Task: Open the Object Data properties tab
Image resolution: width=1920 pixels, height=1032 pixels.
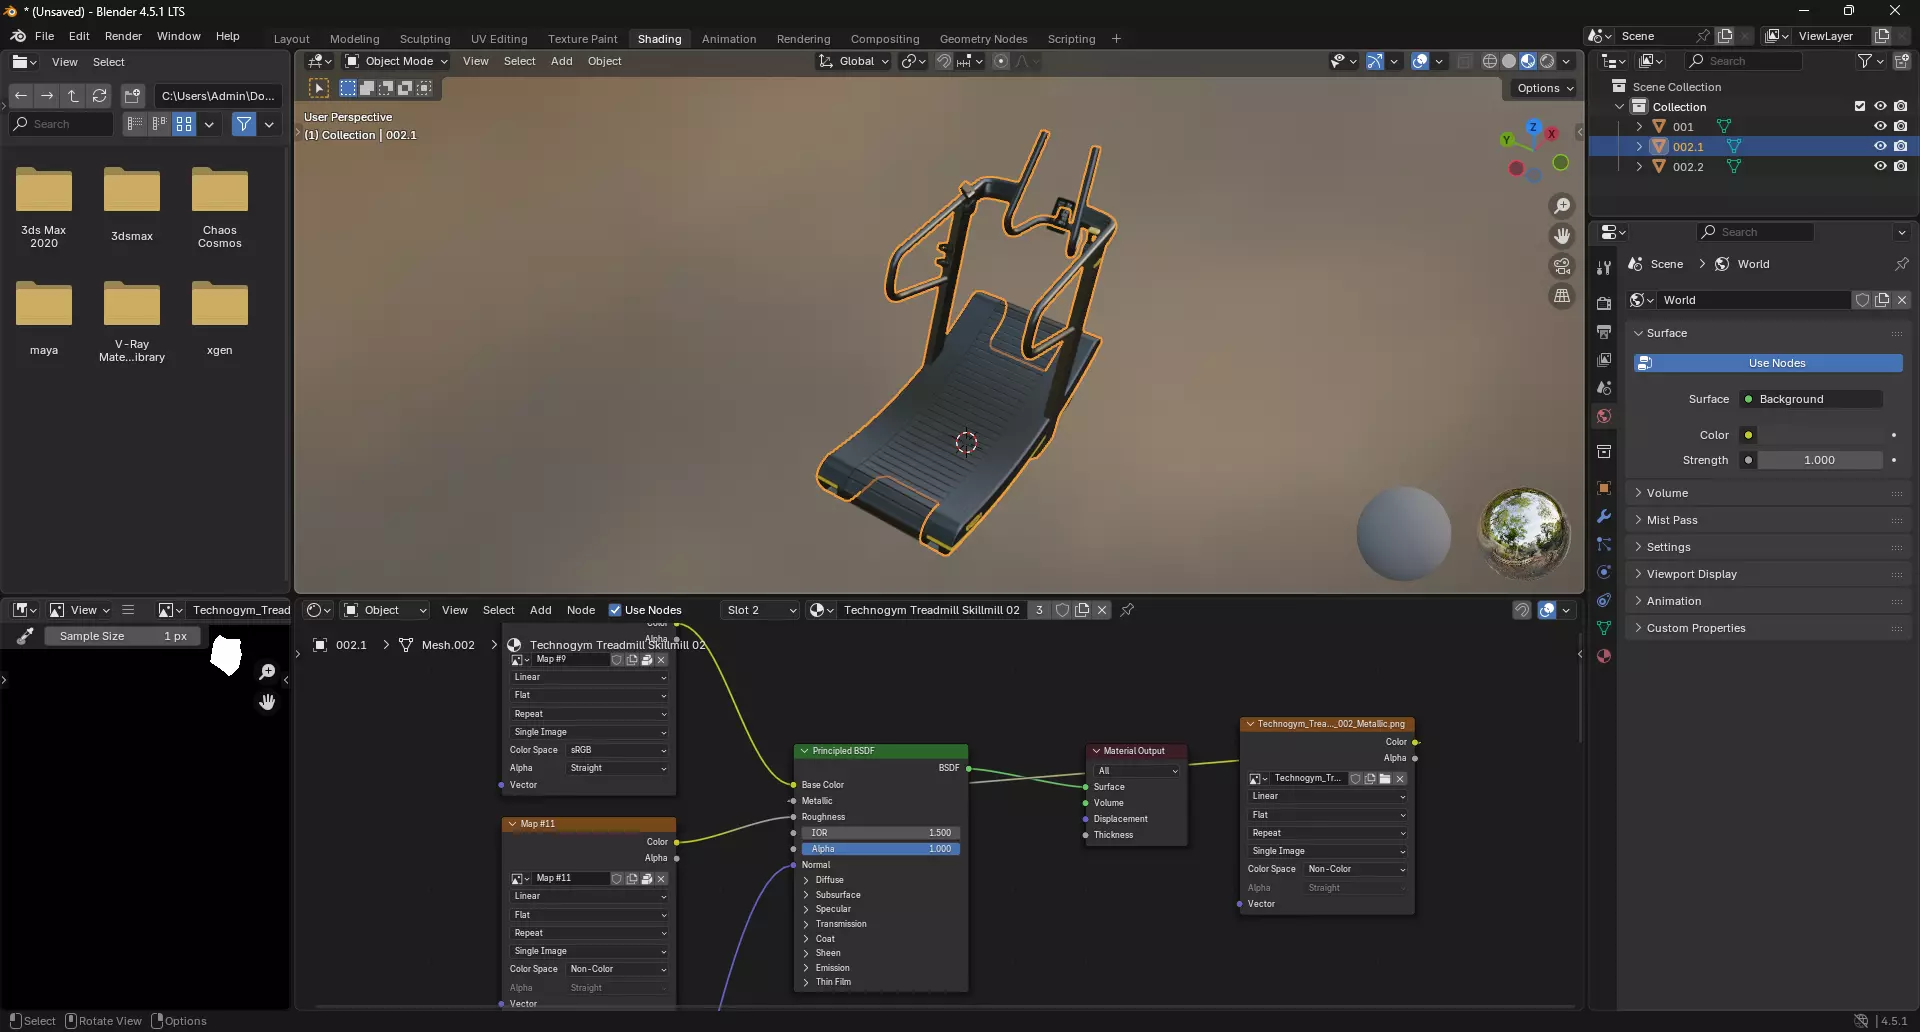Action: [1604, 629]
